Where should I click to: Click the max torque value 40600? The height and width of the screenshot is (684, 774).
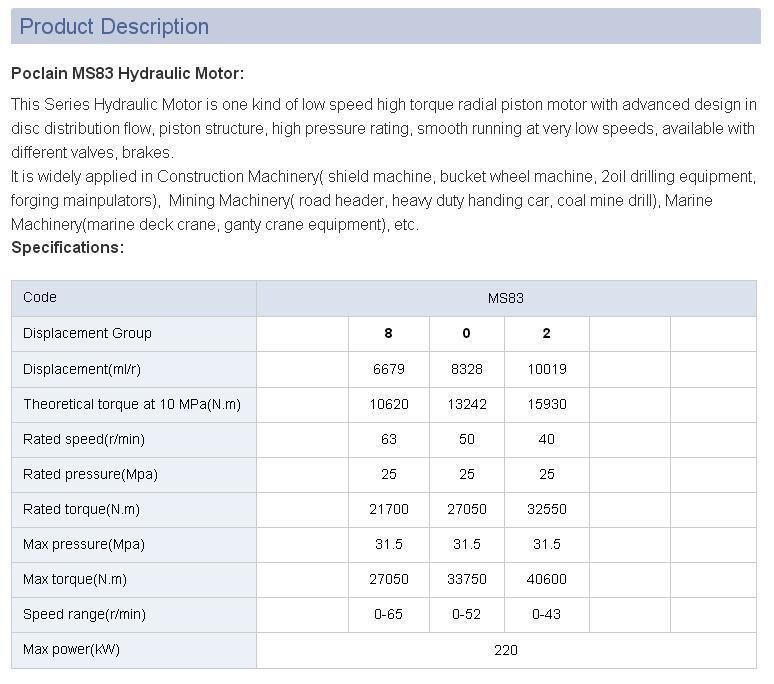click(x=546, y=579)
